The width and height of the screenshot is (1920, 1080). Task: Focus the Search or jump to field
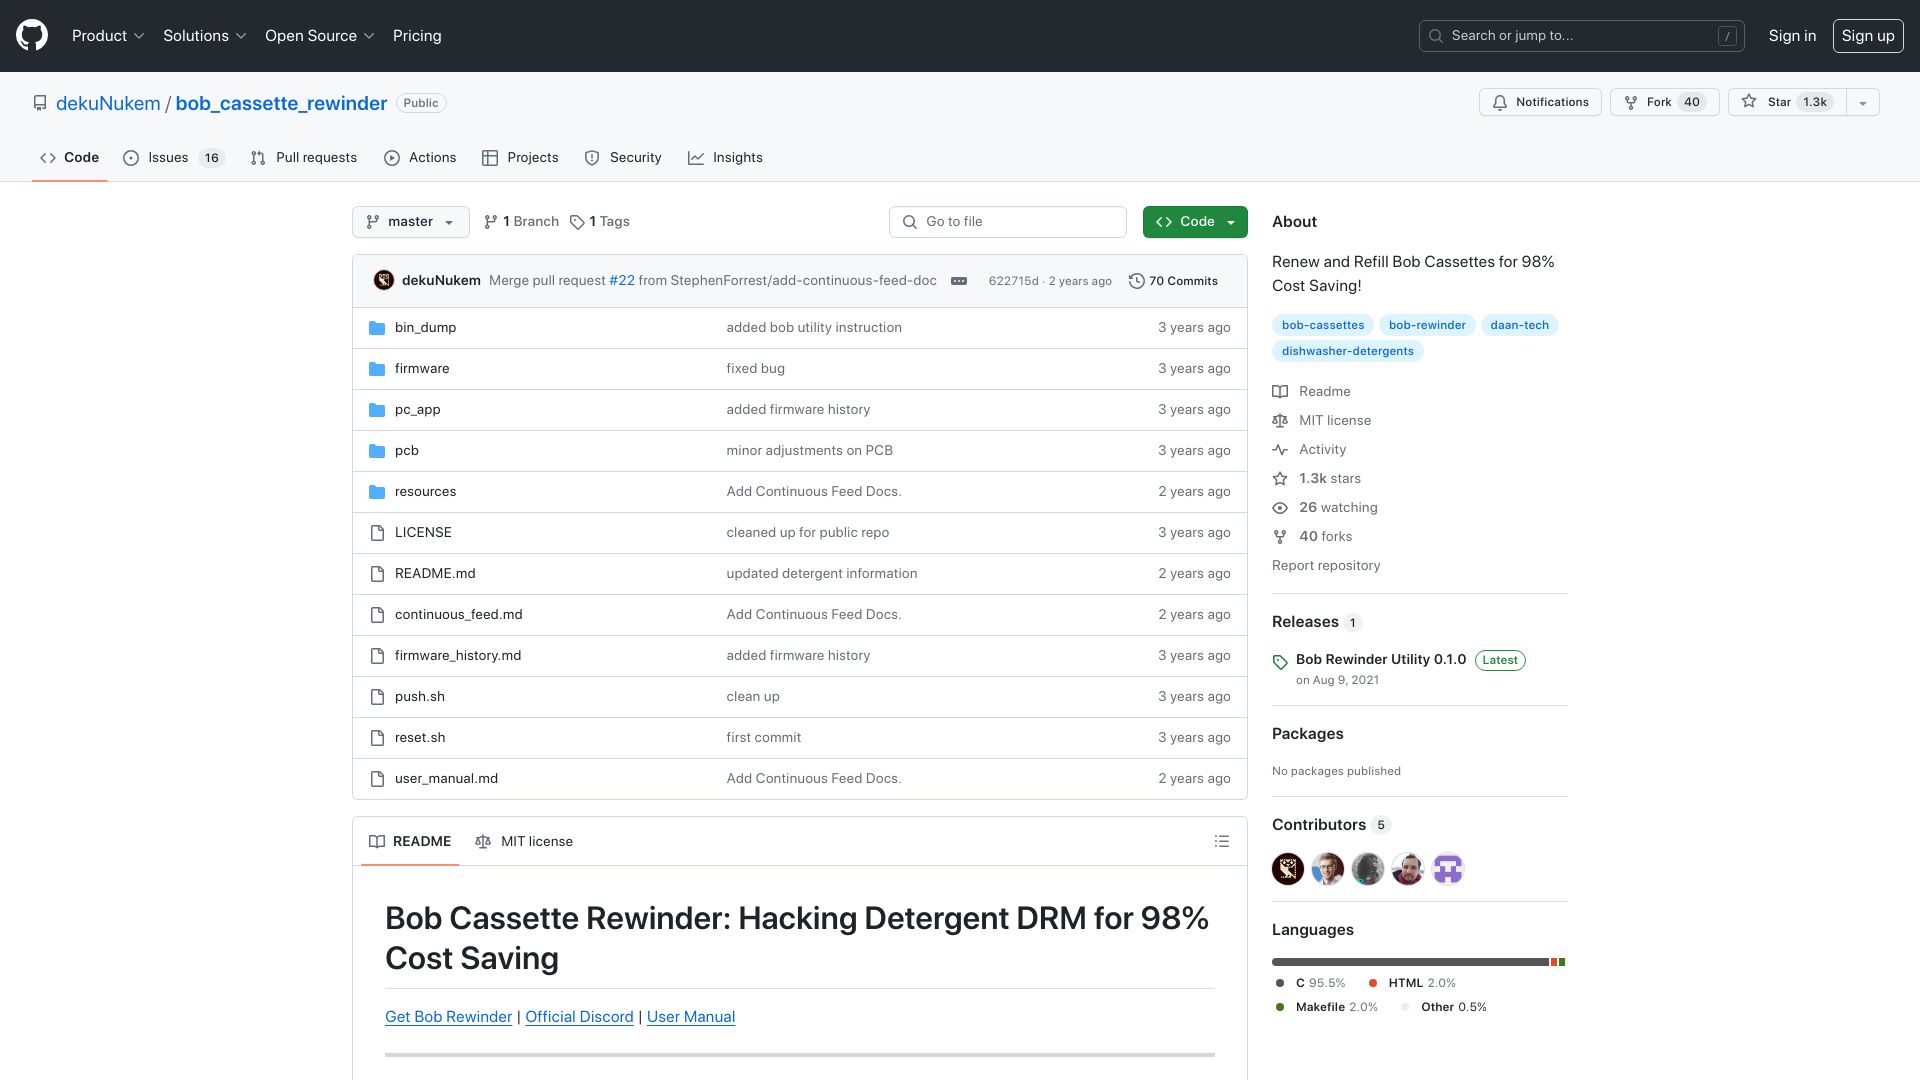coord(1581,36)
